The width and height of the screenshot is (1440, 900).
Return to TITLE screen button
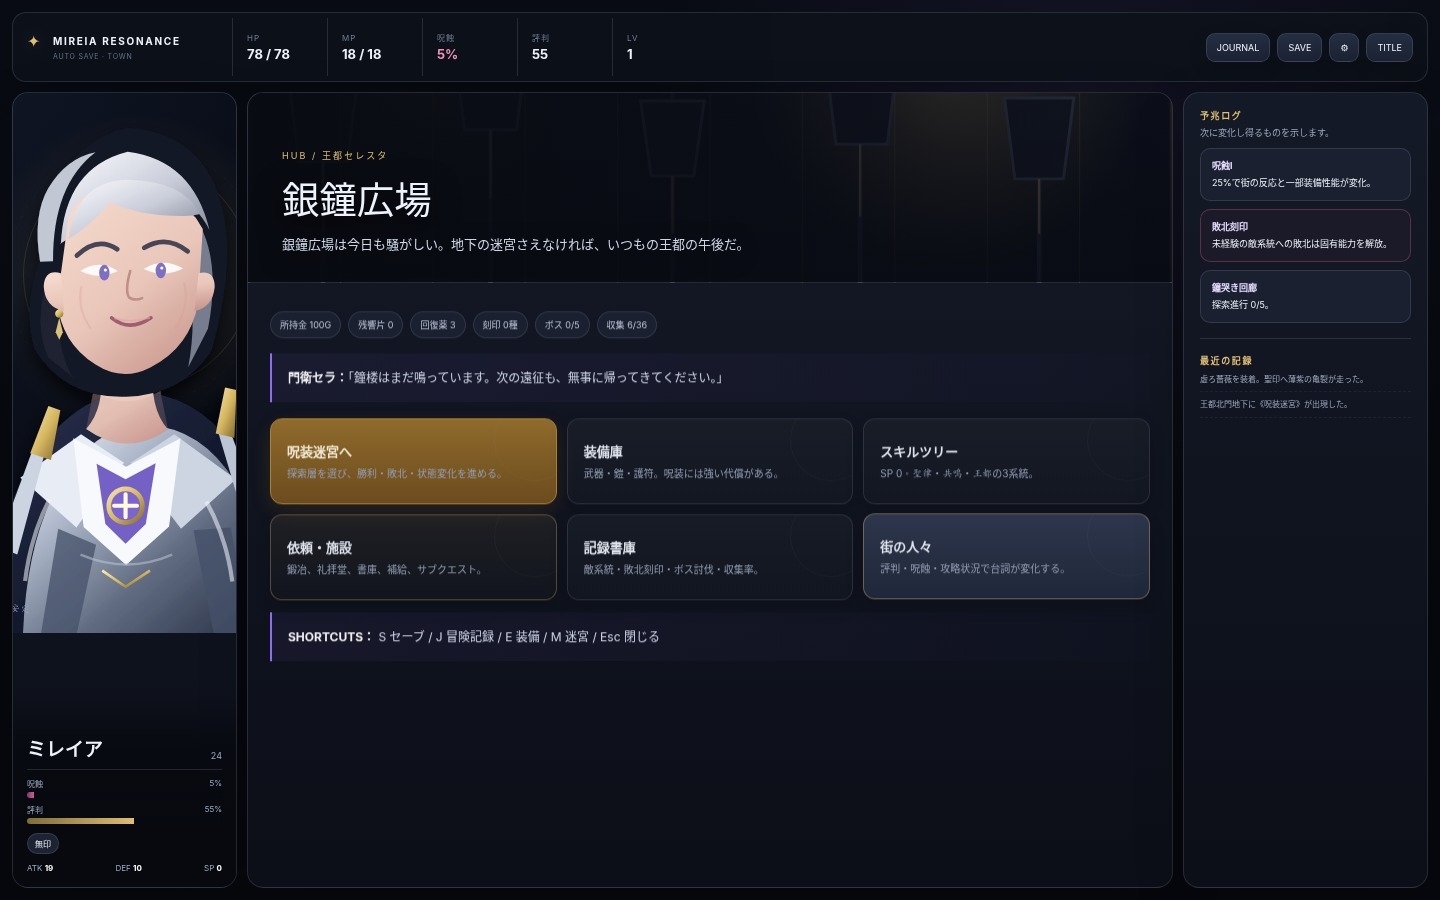pos(1389,47)
